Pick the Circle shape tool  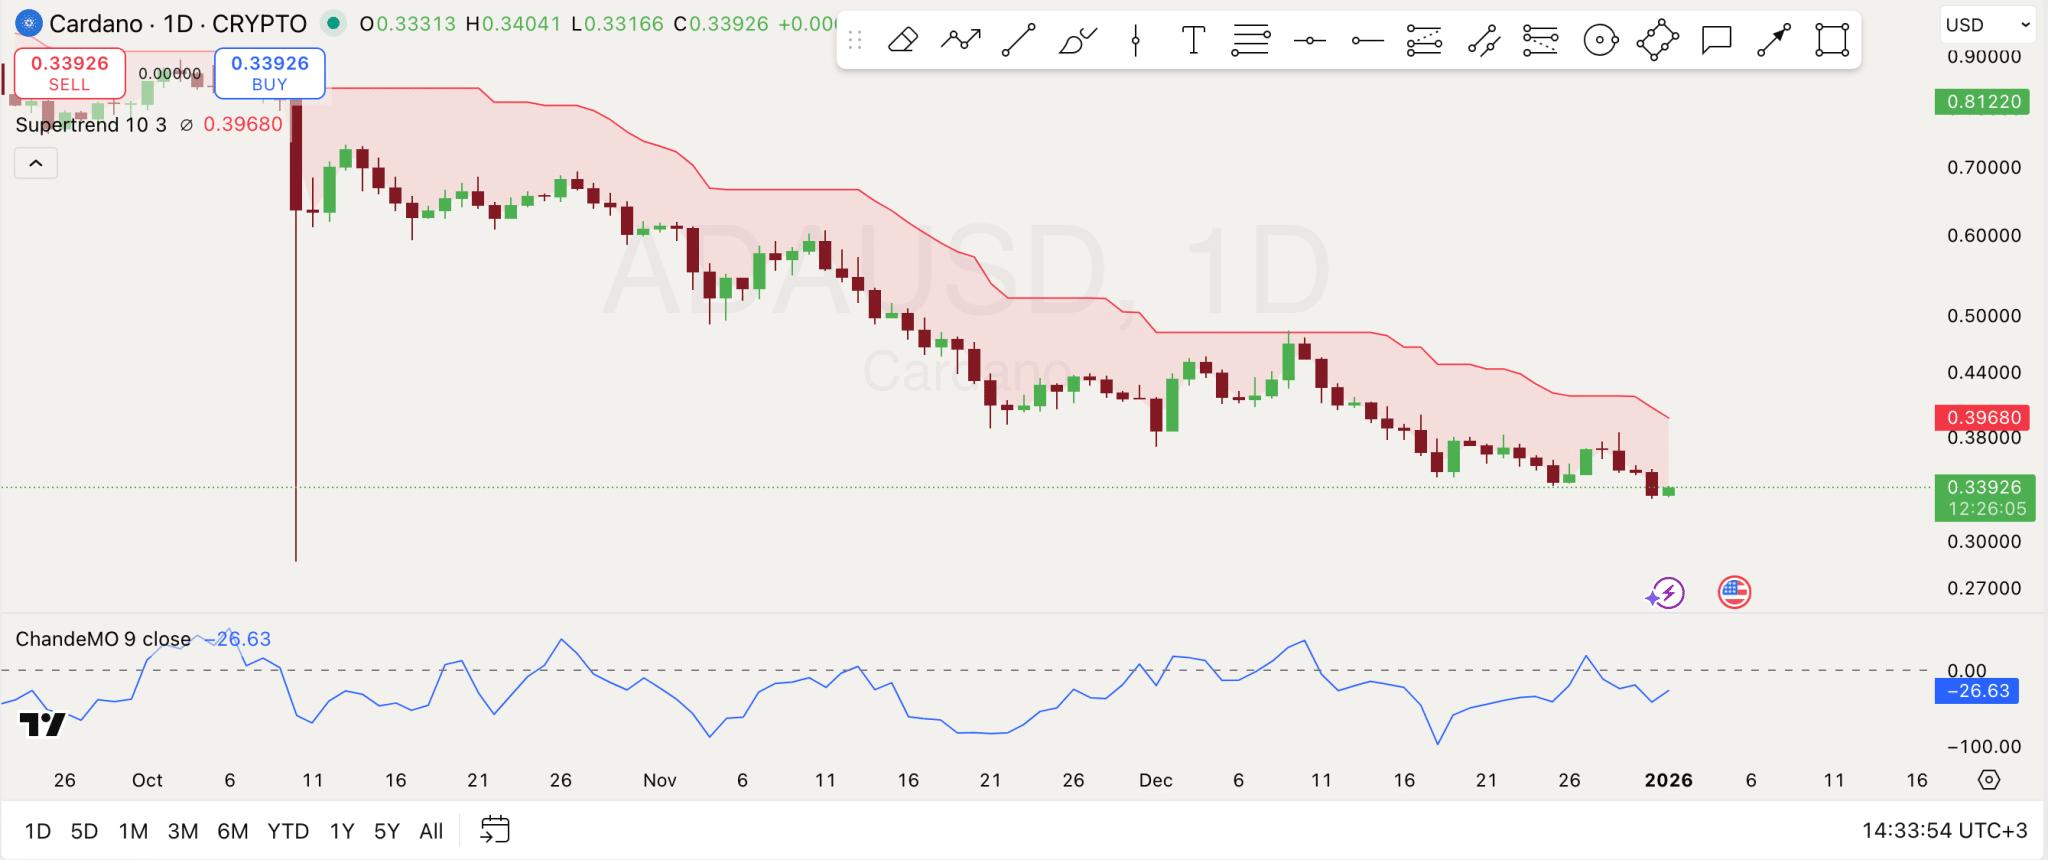pos(1600,41)
